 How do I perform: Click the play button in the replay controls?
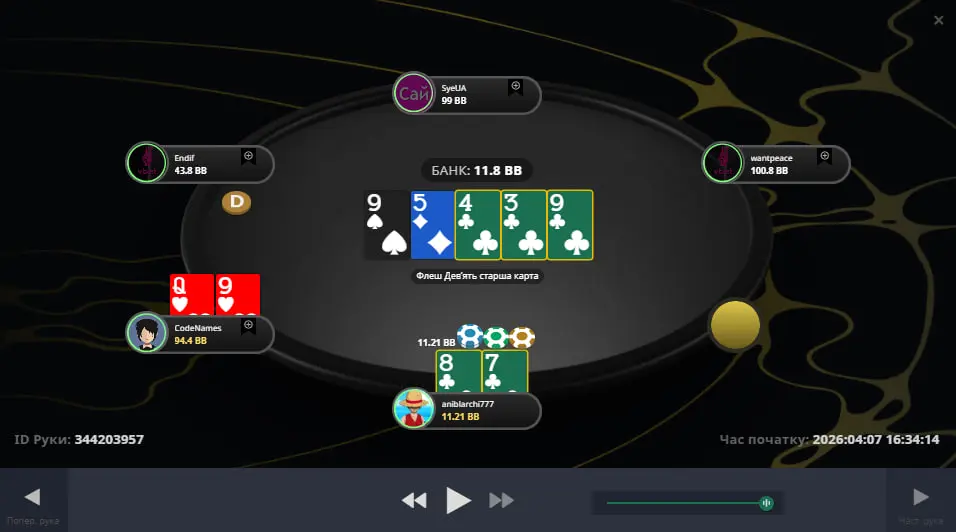pyautogui.click(x=458, y=500)
